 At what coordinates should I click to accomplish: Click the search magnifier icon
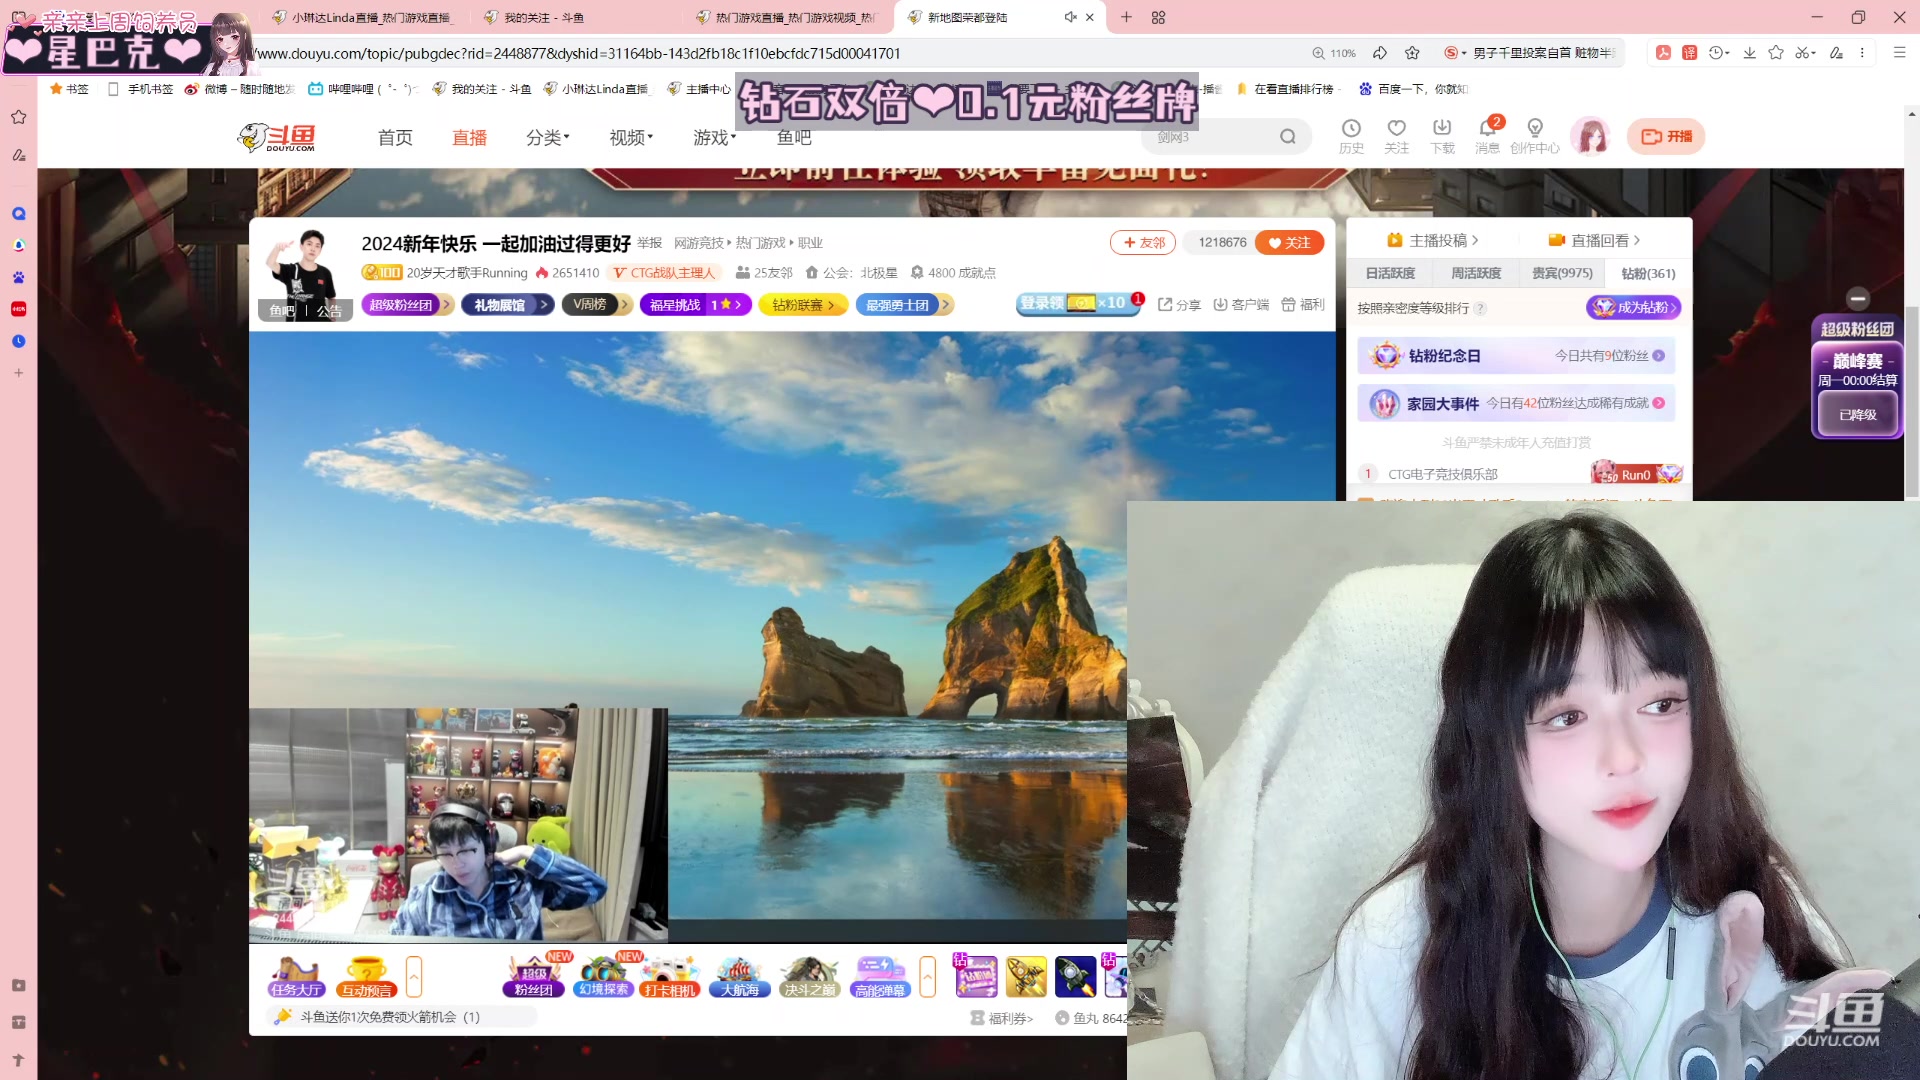1288,137
